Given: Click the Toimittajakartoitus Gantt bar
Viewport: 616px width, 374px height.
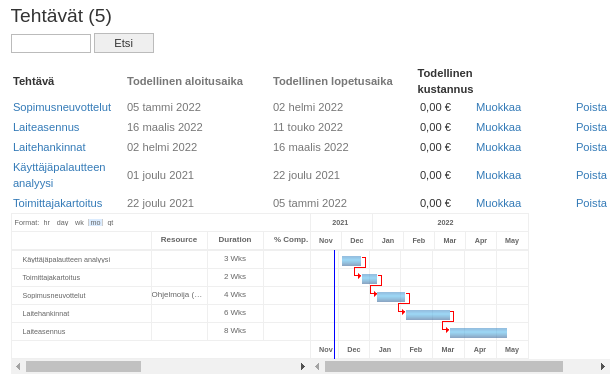Looking at the screenshot, I should point(369,279).
